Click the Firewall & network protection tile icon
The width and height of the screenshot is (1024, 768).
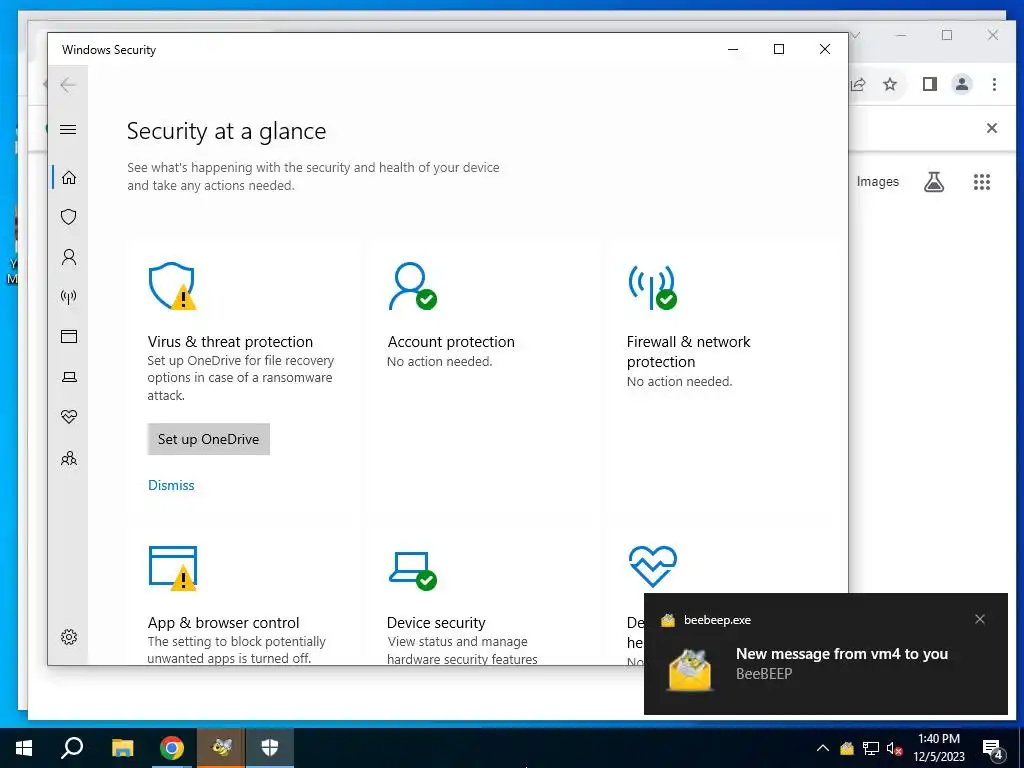(x=652, y=287)
